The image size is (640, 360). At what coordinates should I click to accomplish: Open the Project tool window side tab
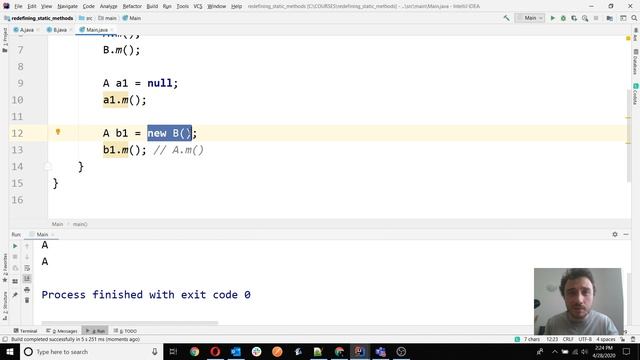point(4,40)
